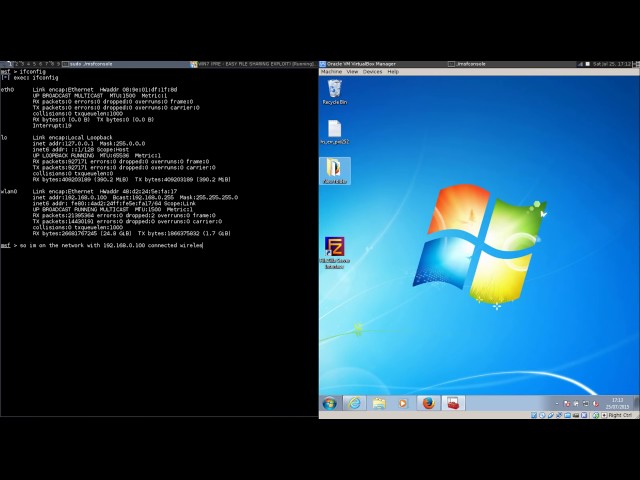Screen dimensions: 640x480
Task: Open the red toolbox app in taskbar
Action: (453, 403)
